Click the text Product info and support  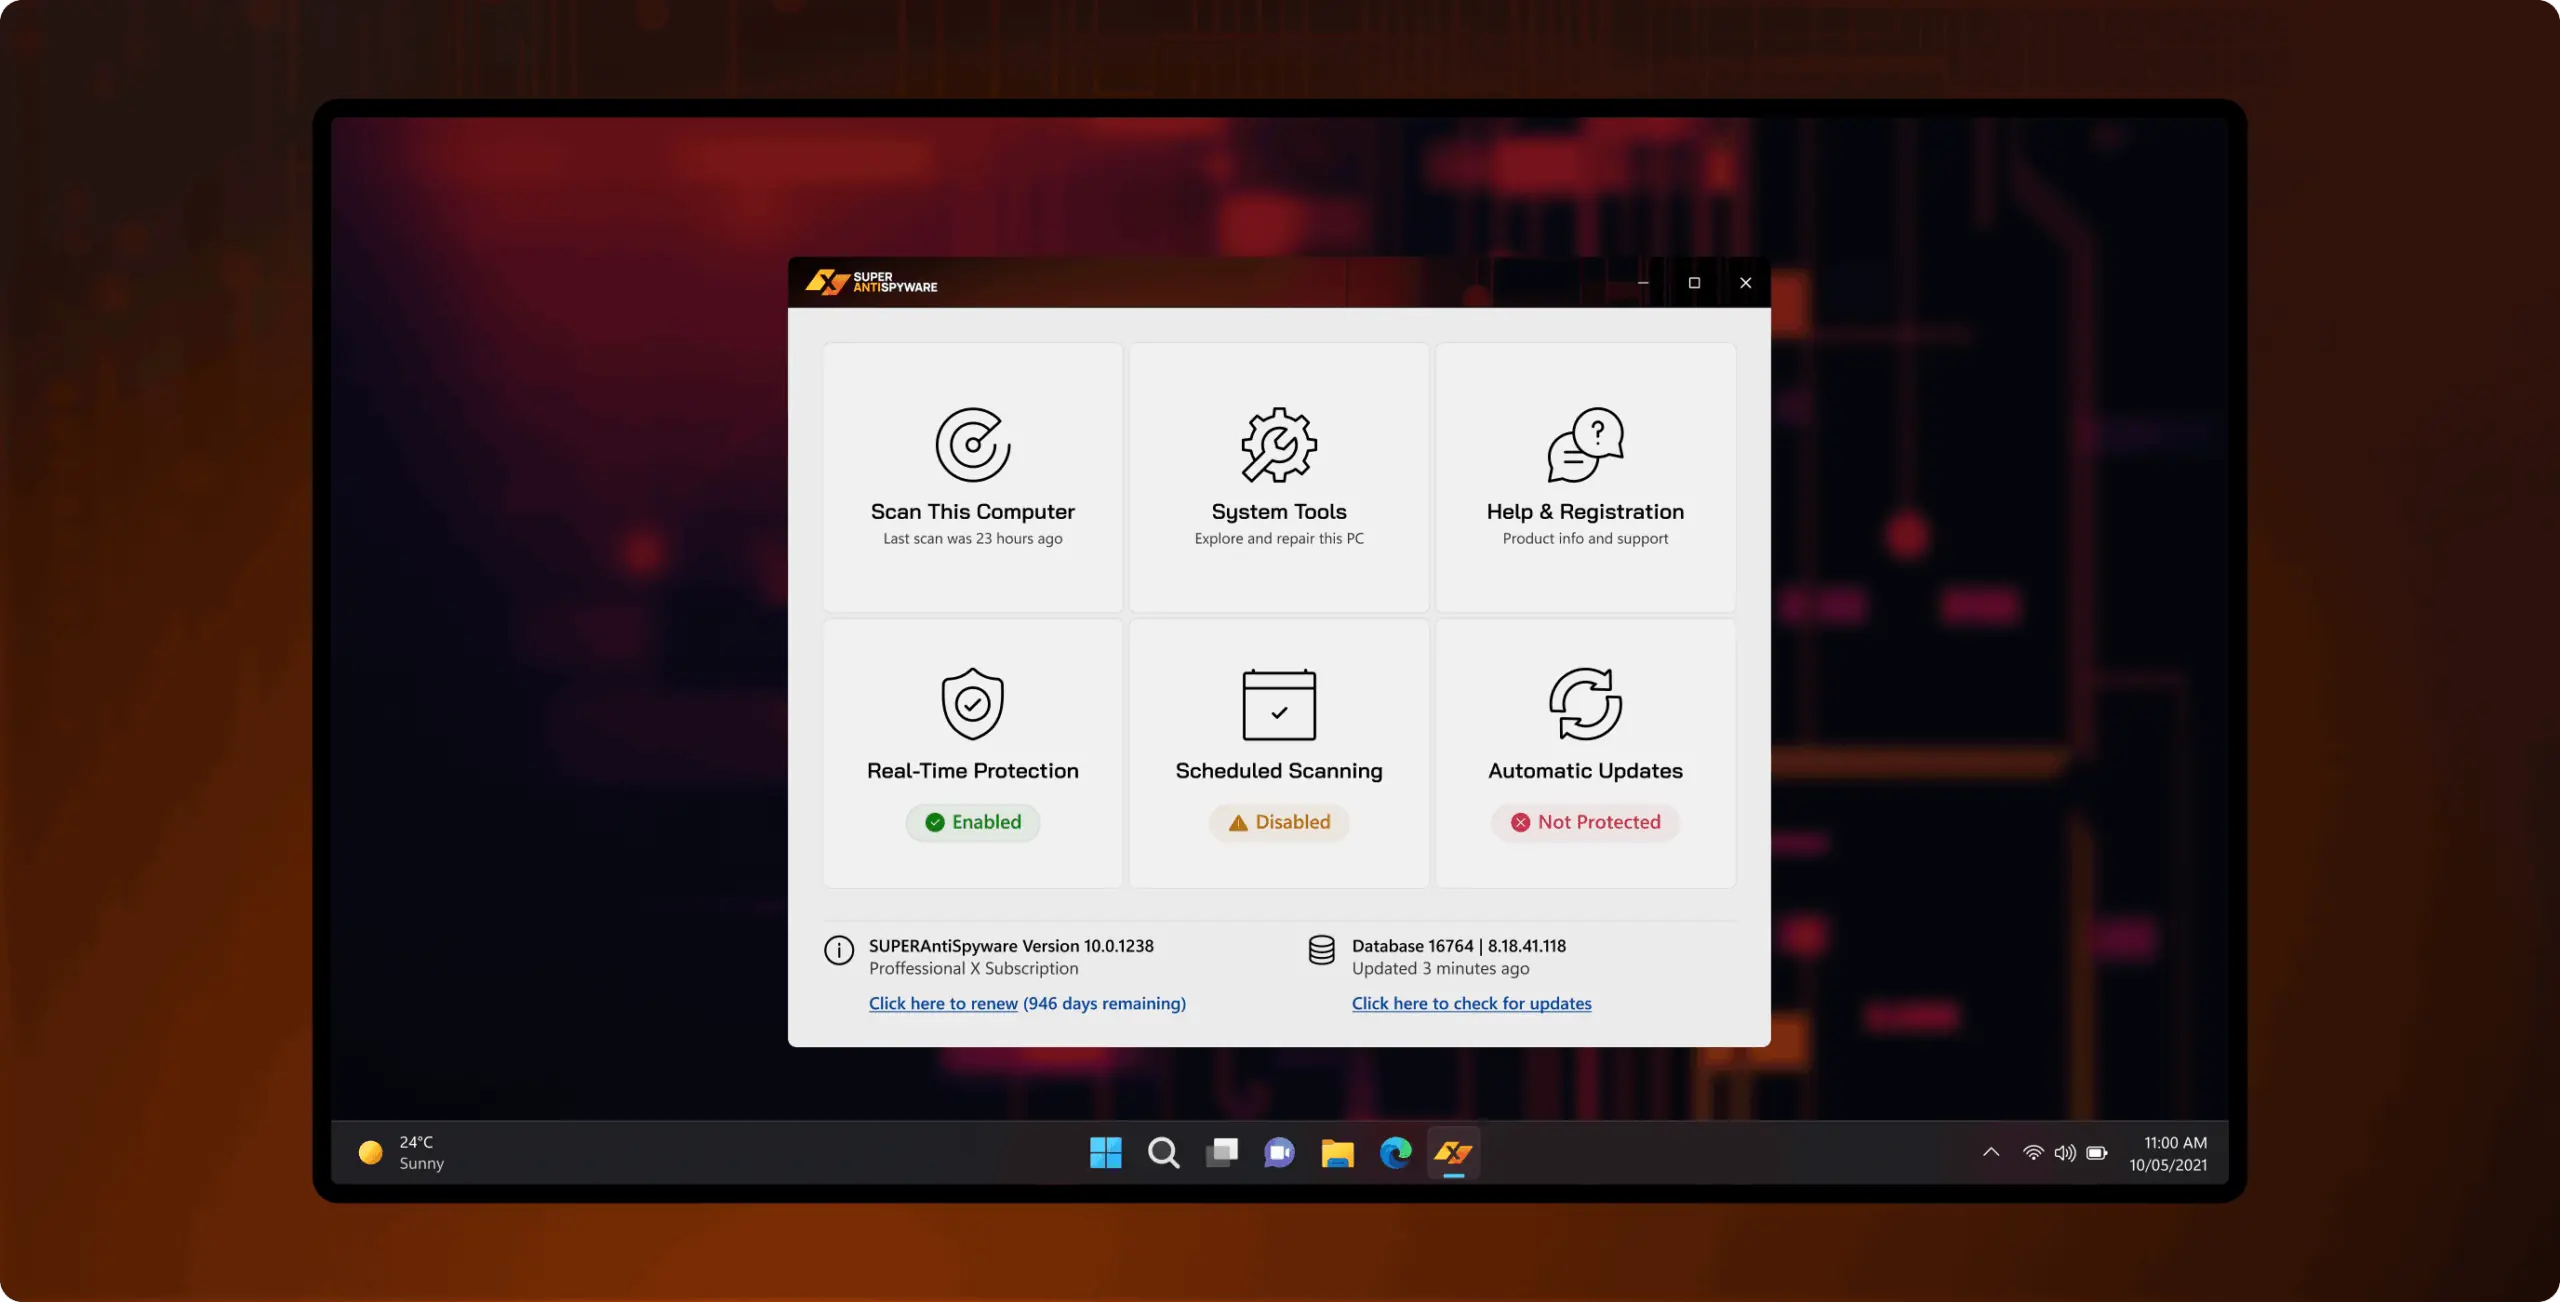pos(1585,538)
